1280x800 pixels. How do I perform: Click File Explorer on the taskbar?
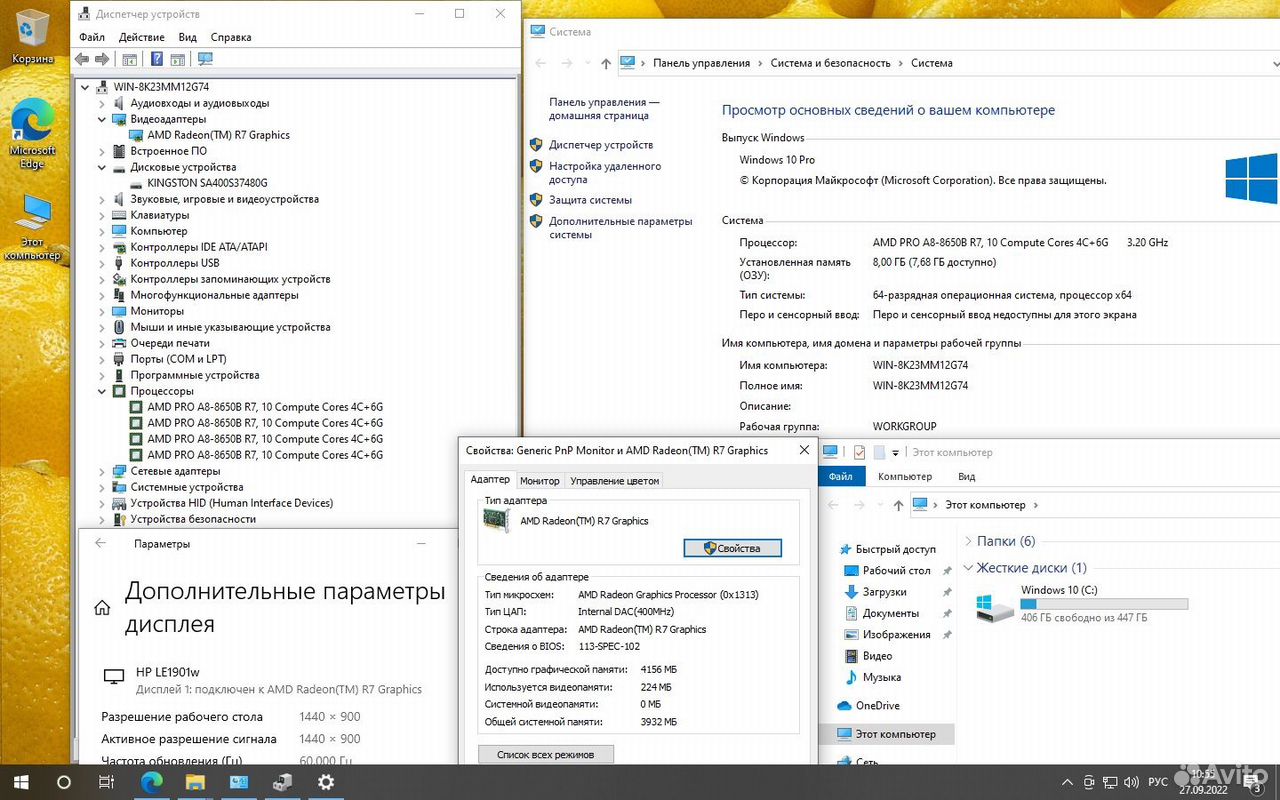point(195,782)
